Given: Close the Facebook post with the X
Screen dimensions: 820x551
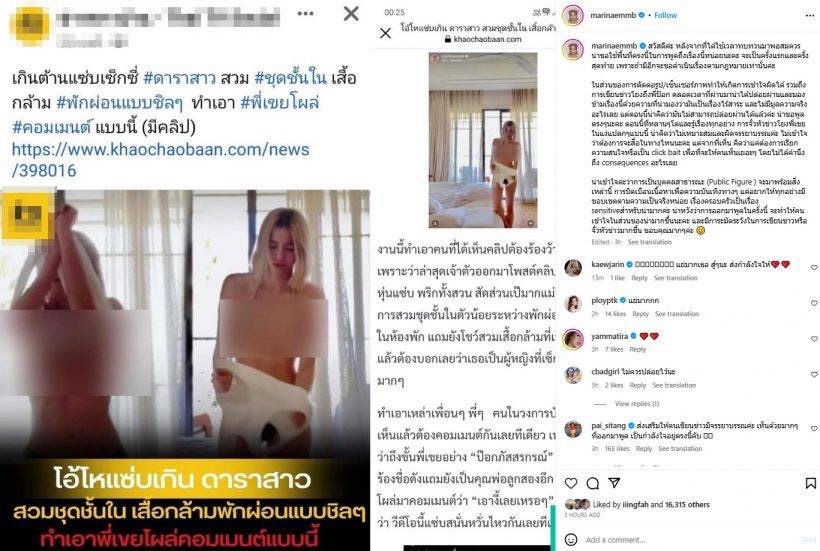Looking at the screenshot, I should 351,14.
